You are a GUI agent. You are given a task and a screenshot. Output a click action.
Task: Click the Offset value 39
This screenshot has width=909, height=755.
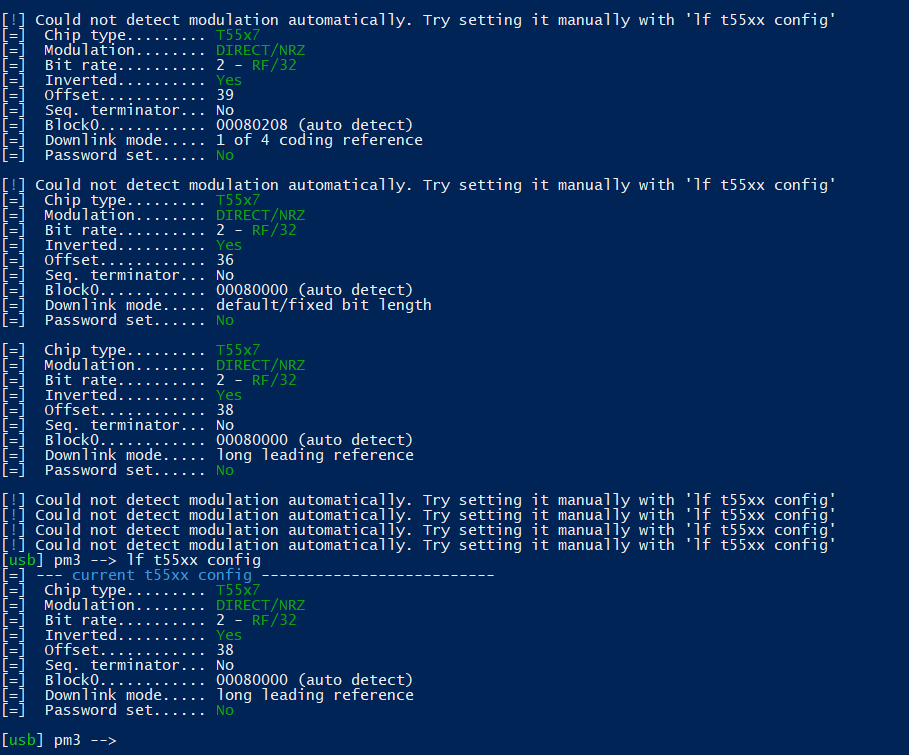(225, 95)
